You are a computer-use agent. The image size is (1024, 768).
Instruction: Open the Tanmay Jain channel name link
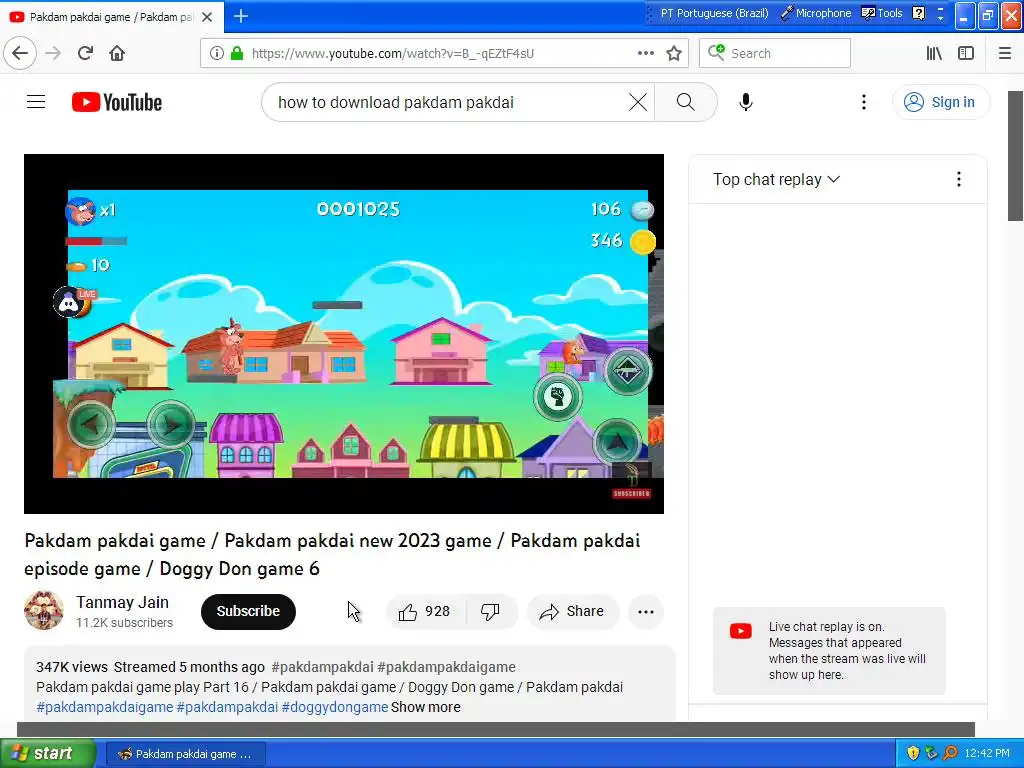(122, 602)
